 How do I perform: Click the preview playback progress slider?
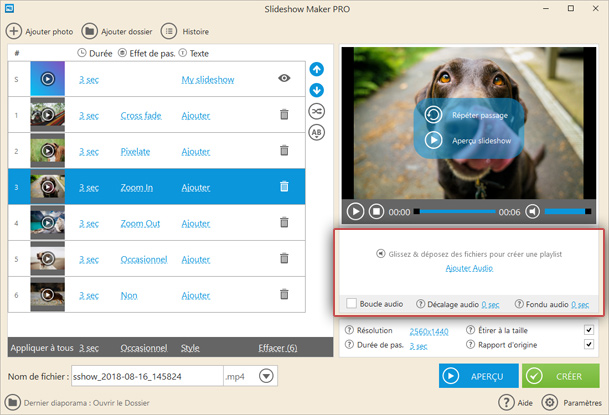pyautogui.click(x=455, y=212)
